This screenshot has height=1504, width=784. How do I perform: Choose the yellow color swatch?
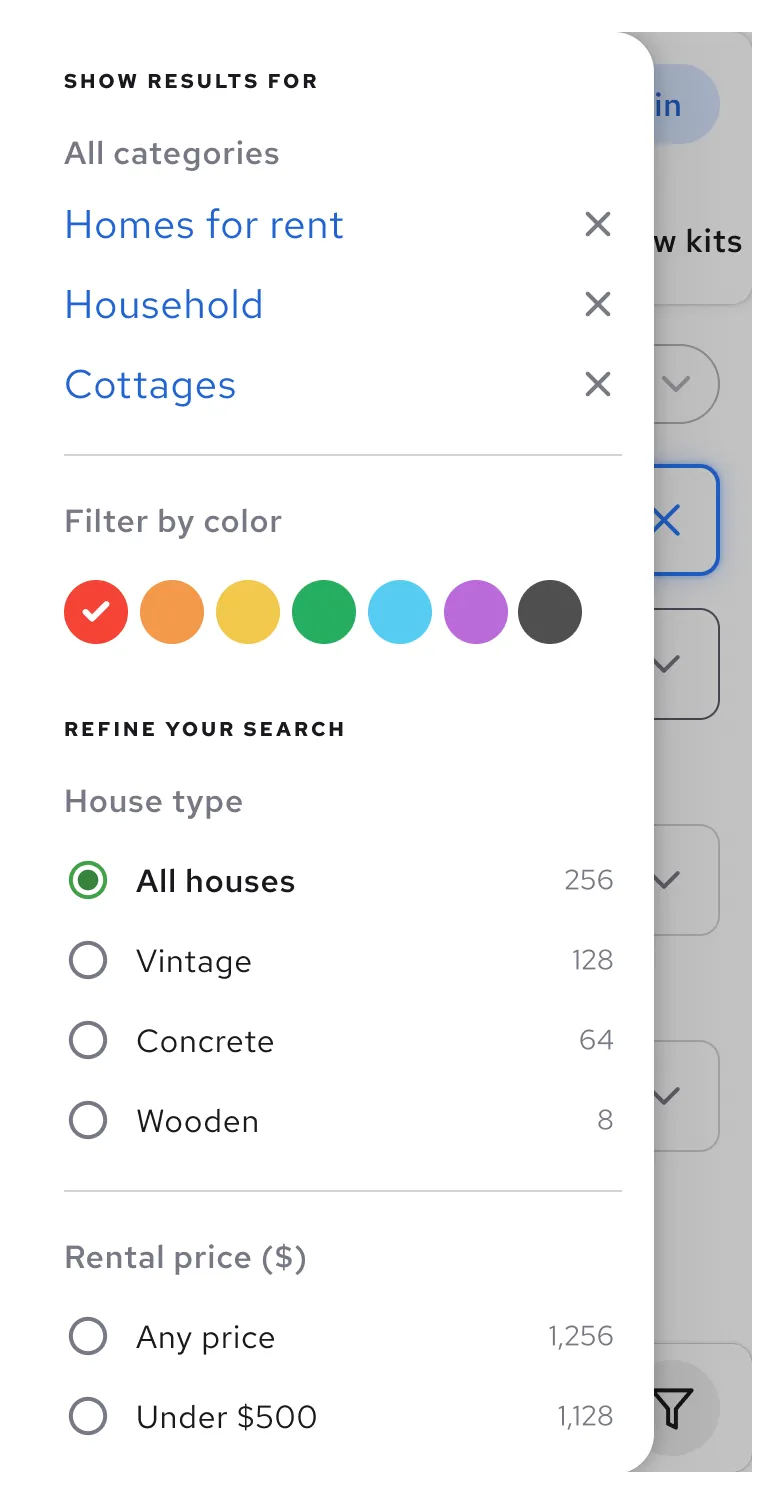[248, 612]
